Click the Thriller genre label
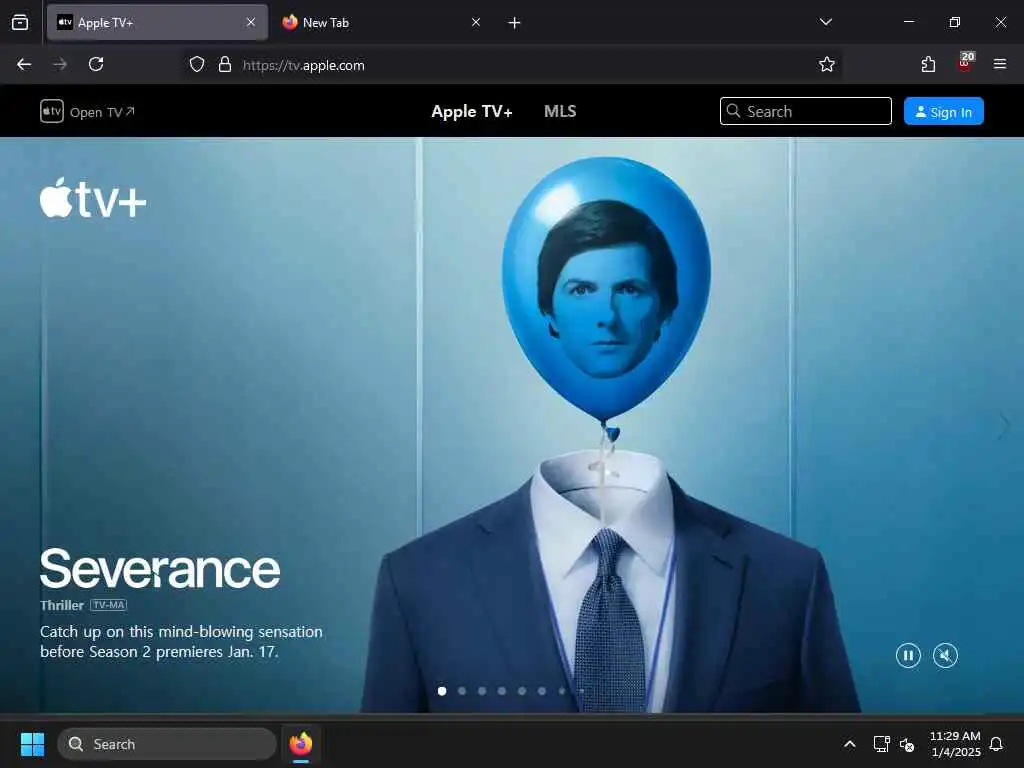 61,605
